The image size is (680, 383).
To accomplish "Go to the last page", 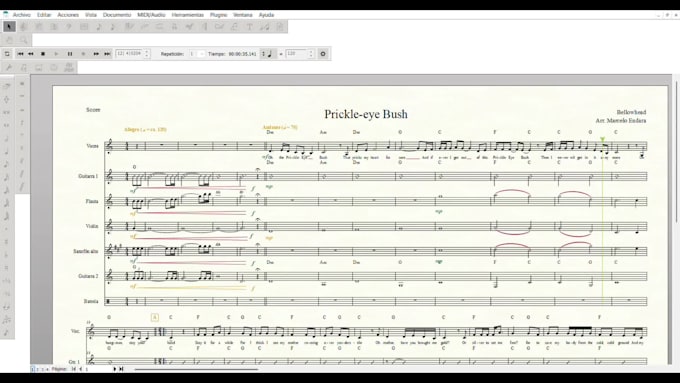I will pyautogui.click(x=121, y=369).
